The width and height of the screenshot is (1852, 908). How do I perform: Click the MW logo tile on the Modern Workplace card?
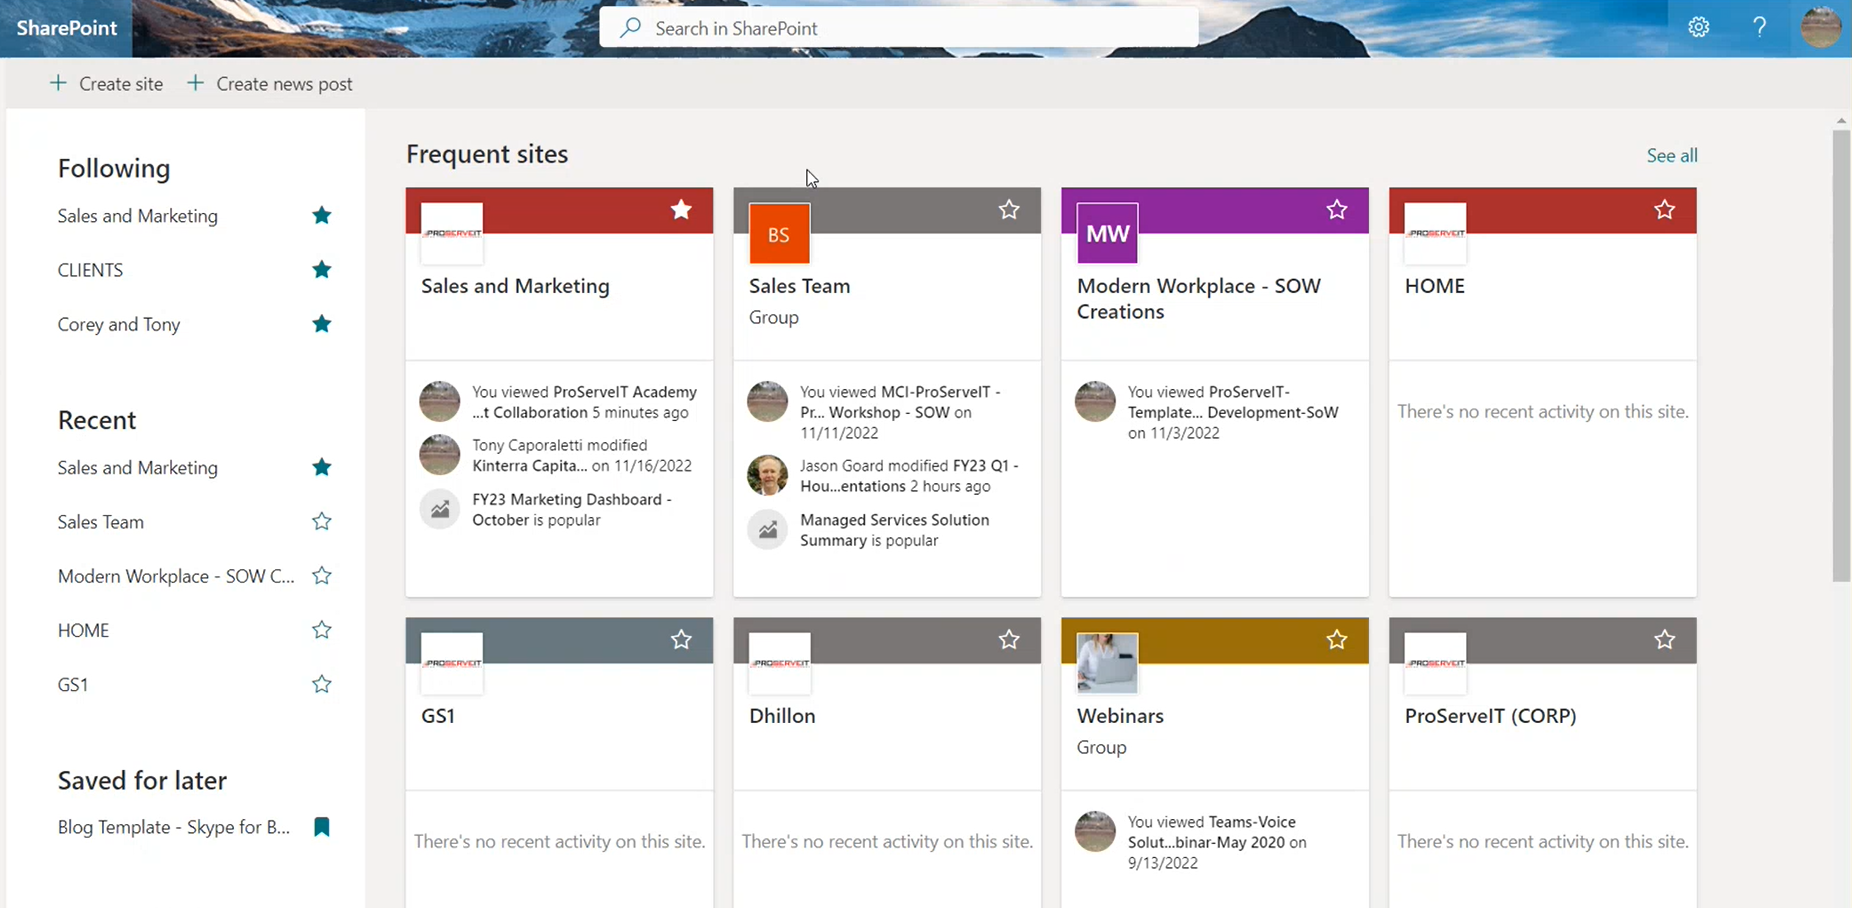coord(1107,234)
